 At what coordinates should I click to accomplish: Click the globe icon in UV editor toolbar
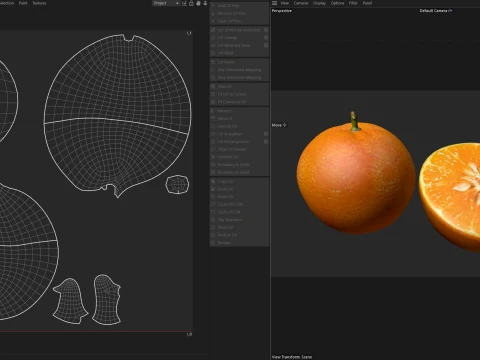coord(198,3)
